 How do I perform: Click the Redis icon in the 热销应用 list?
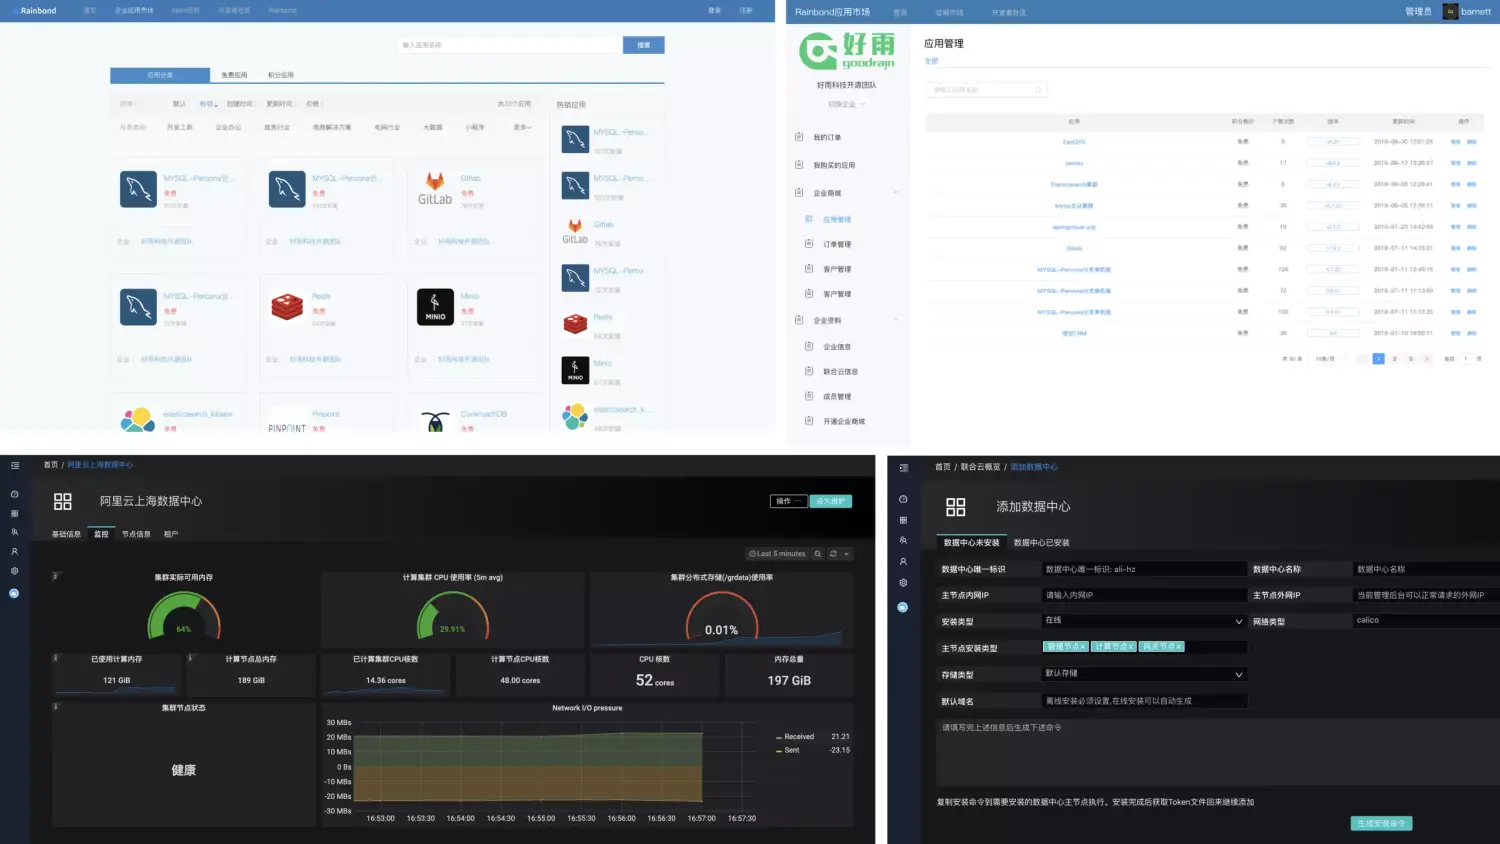pyautogui.click(x=575, y=324)
